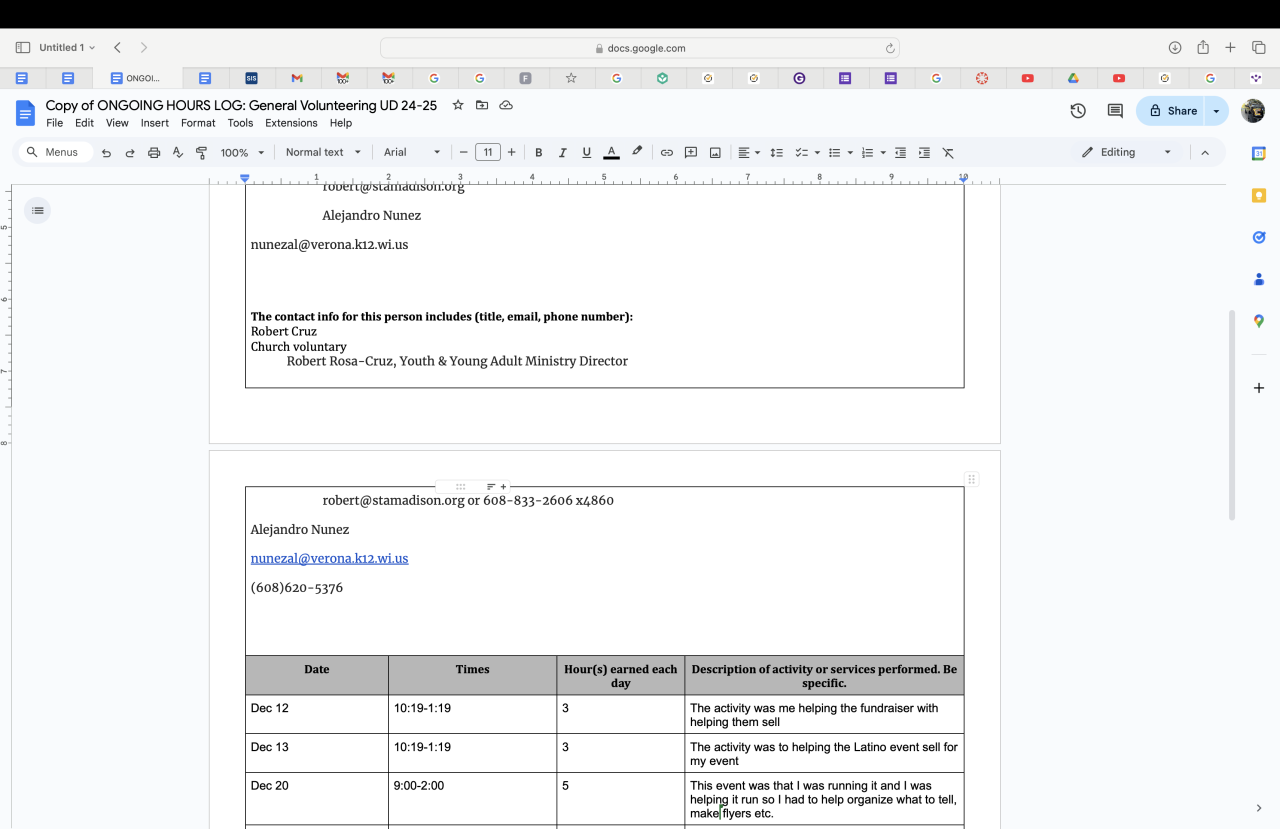Open Google Calendar in the side panel
This screenshot has width=1280, height=829.
[x=1259, y=153]
